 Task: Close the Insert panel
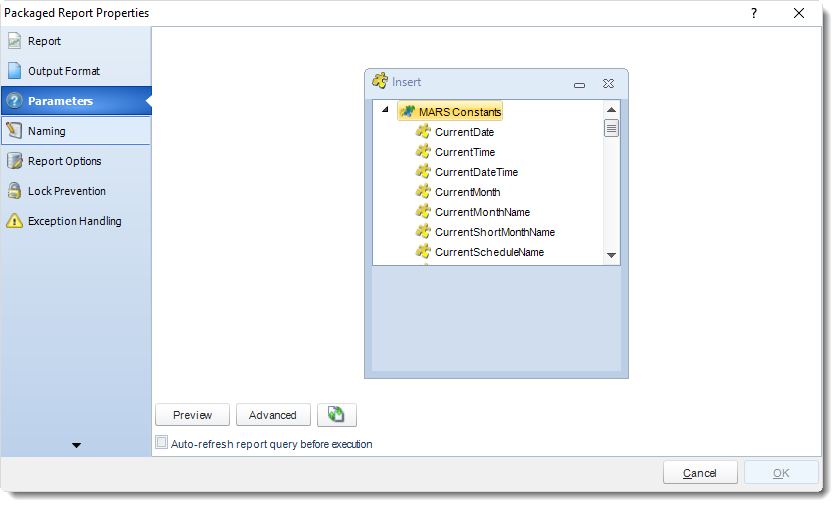[608, 83]
